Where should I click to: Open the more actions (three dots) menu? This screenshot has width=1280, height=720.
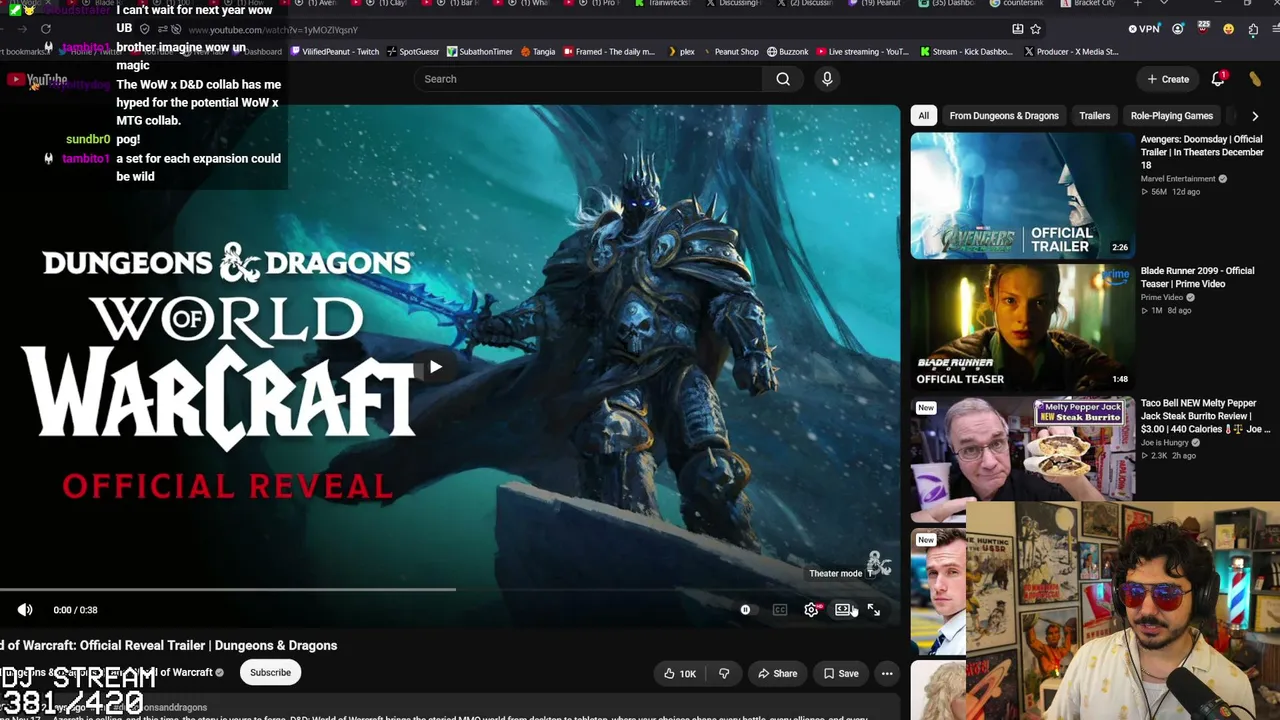point(887,673)
